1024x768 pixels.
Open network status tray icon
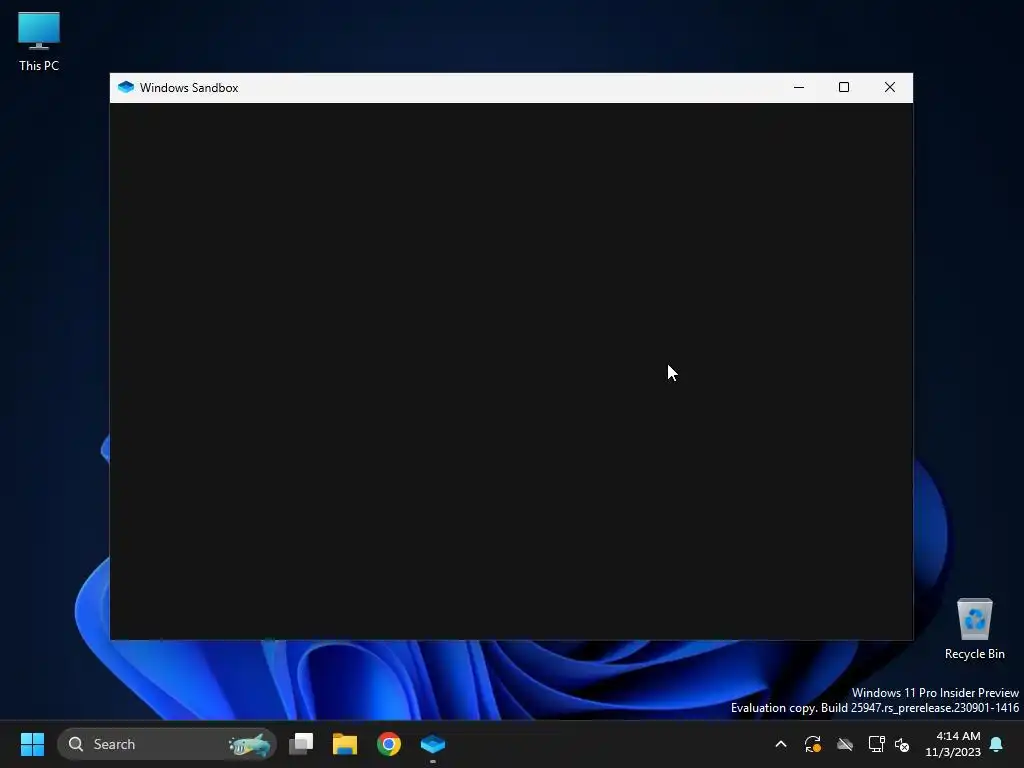(876, 744)
